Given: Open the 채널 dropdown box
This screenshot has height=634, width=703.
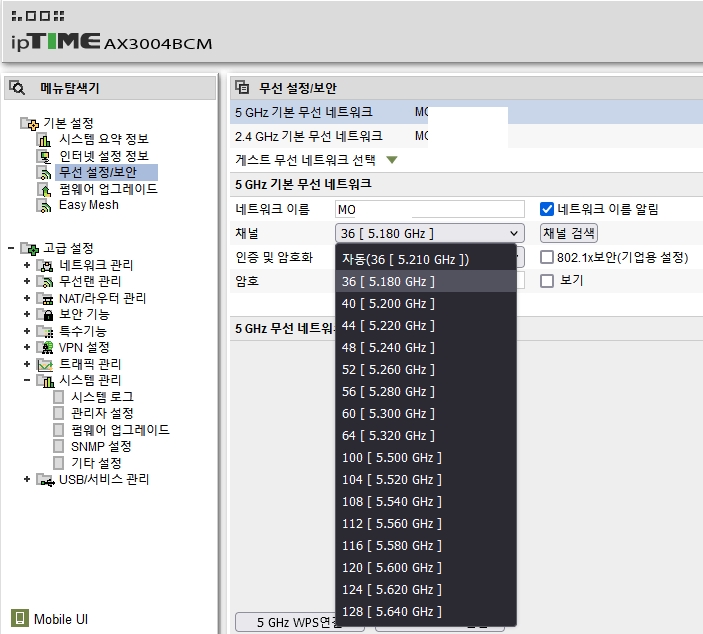Looking at the screenshot, I should [x=430, y=233].
